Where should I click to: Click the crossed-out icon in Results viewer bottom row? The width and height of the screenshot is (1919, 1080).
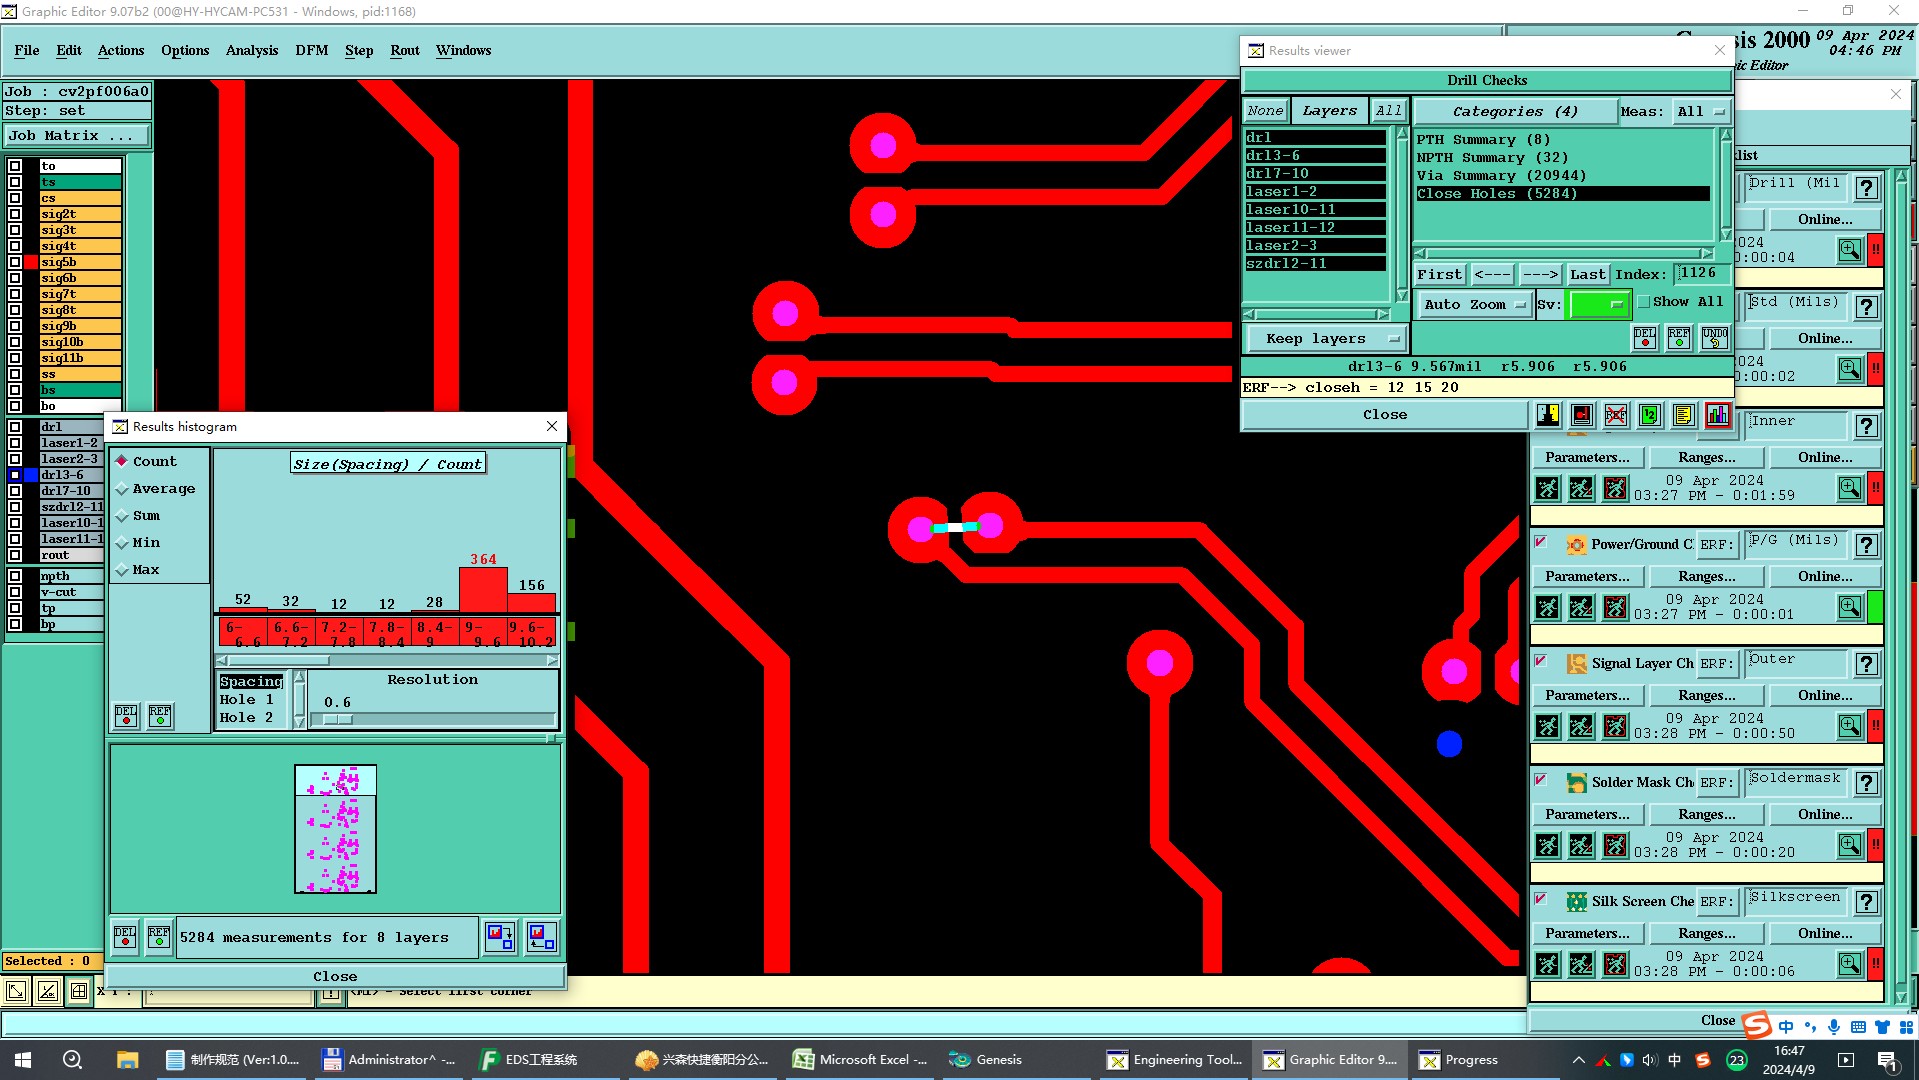pyautogui.click(x=1616, y=415)
